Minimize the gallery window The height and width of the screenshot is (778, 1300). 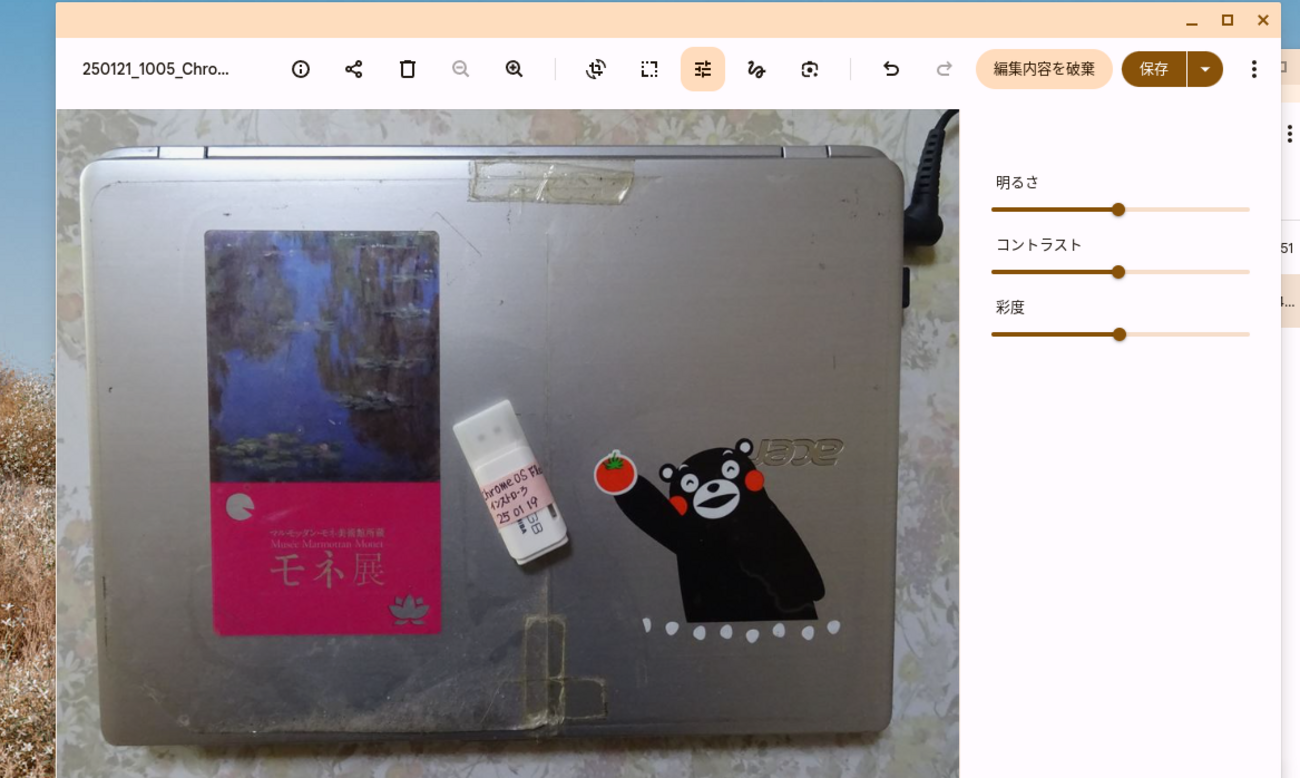click(x=1192, y=20)
